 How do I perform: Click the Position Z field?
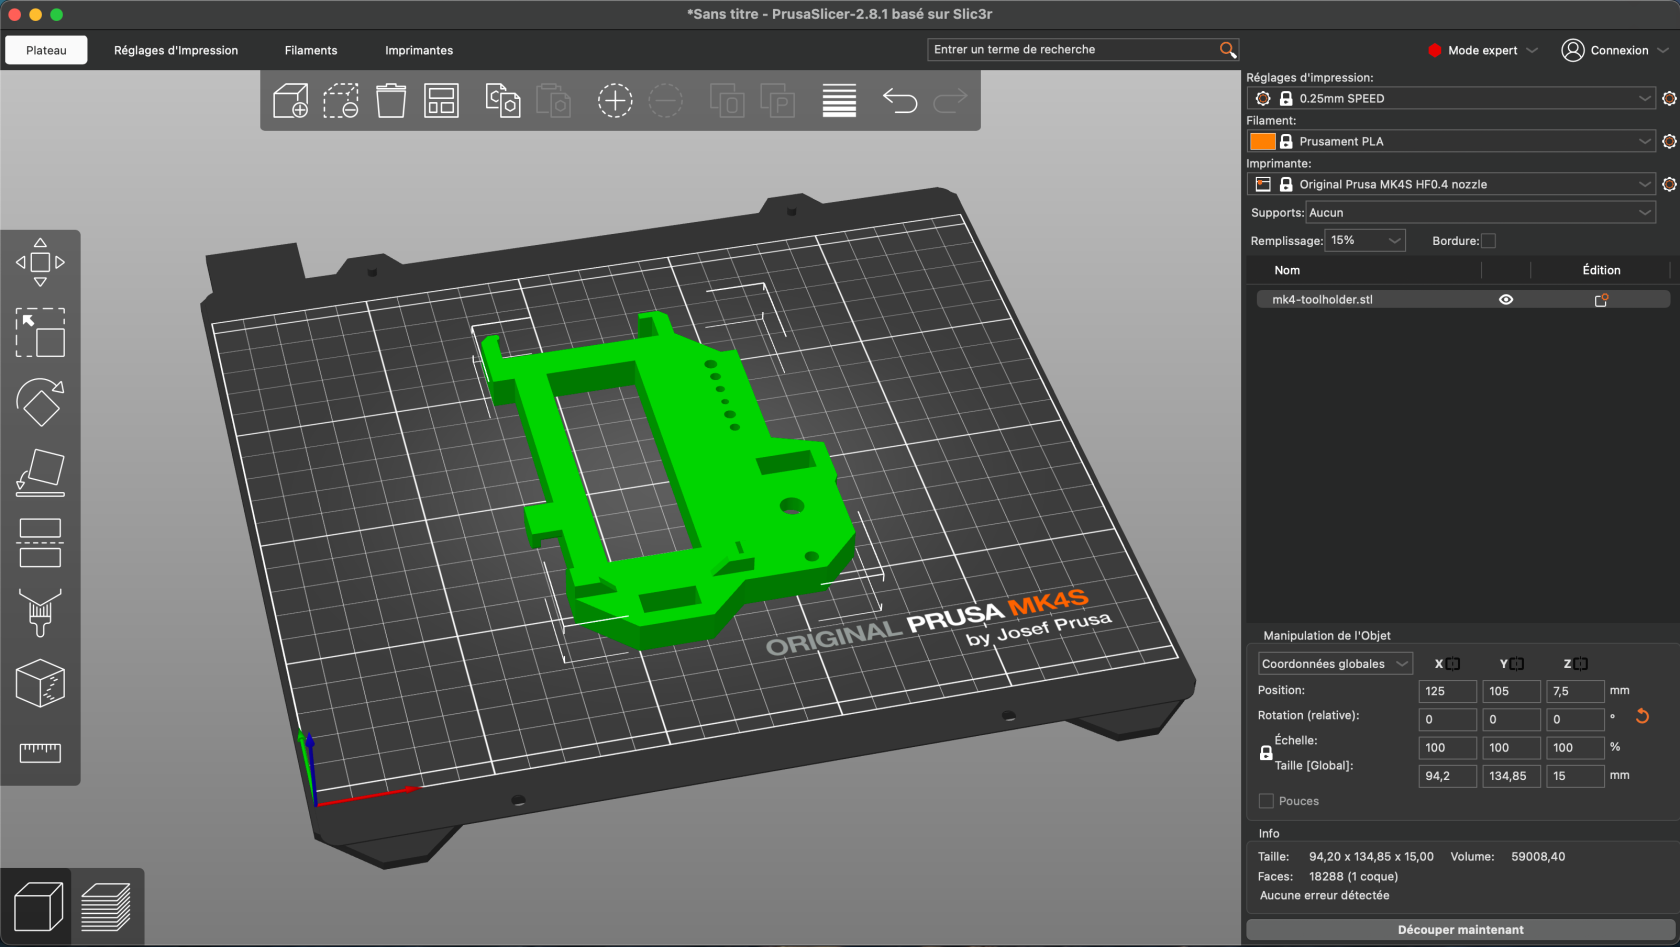[x=1575, y=691]
